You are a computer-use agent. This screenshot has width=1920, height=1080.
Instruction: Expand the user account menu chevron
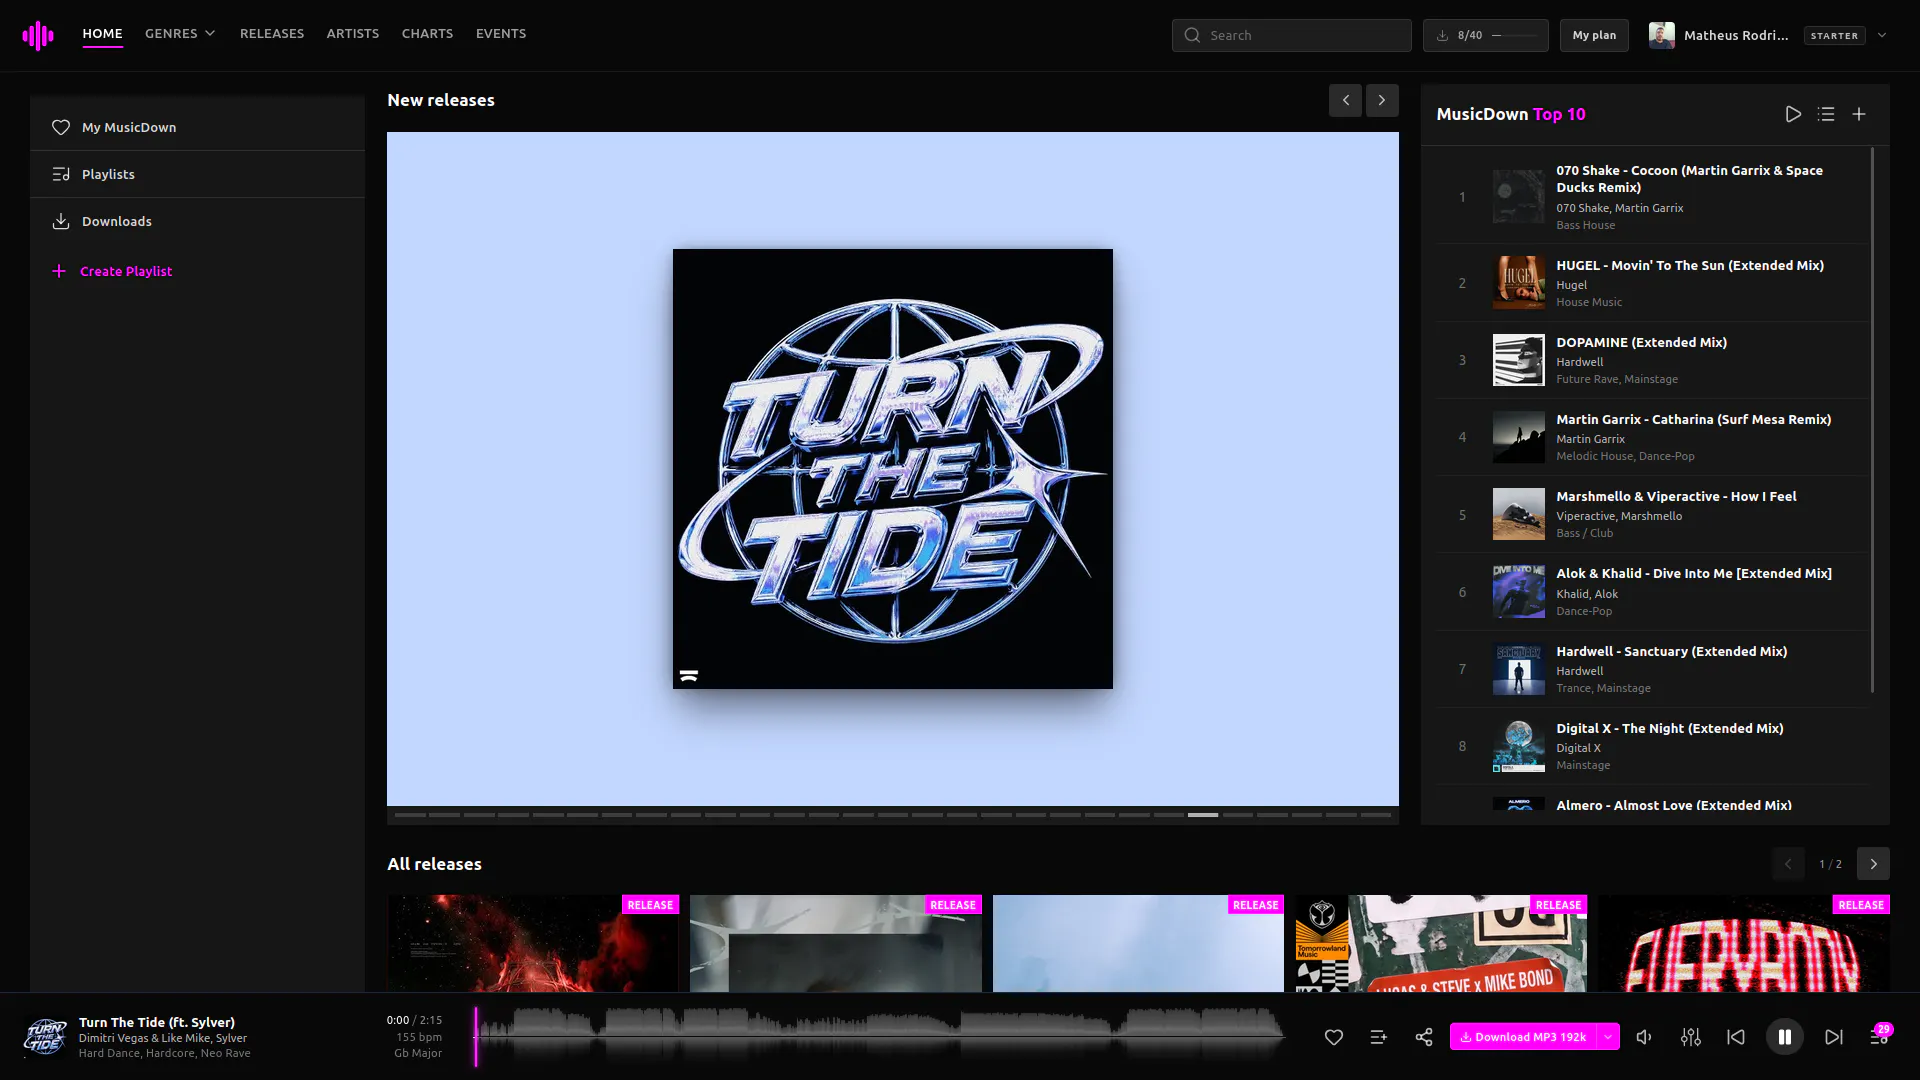point(1882,35)
